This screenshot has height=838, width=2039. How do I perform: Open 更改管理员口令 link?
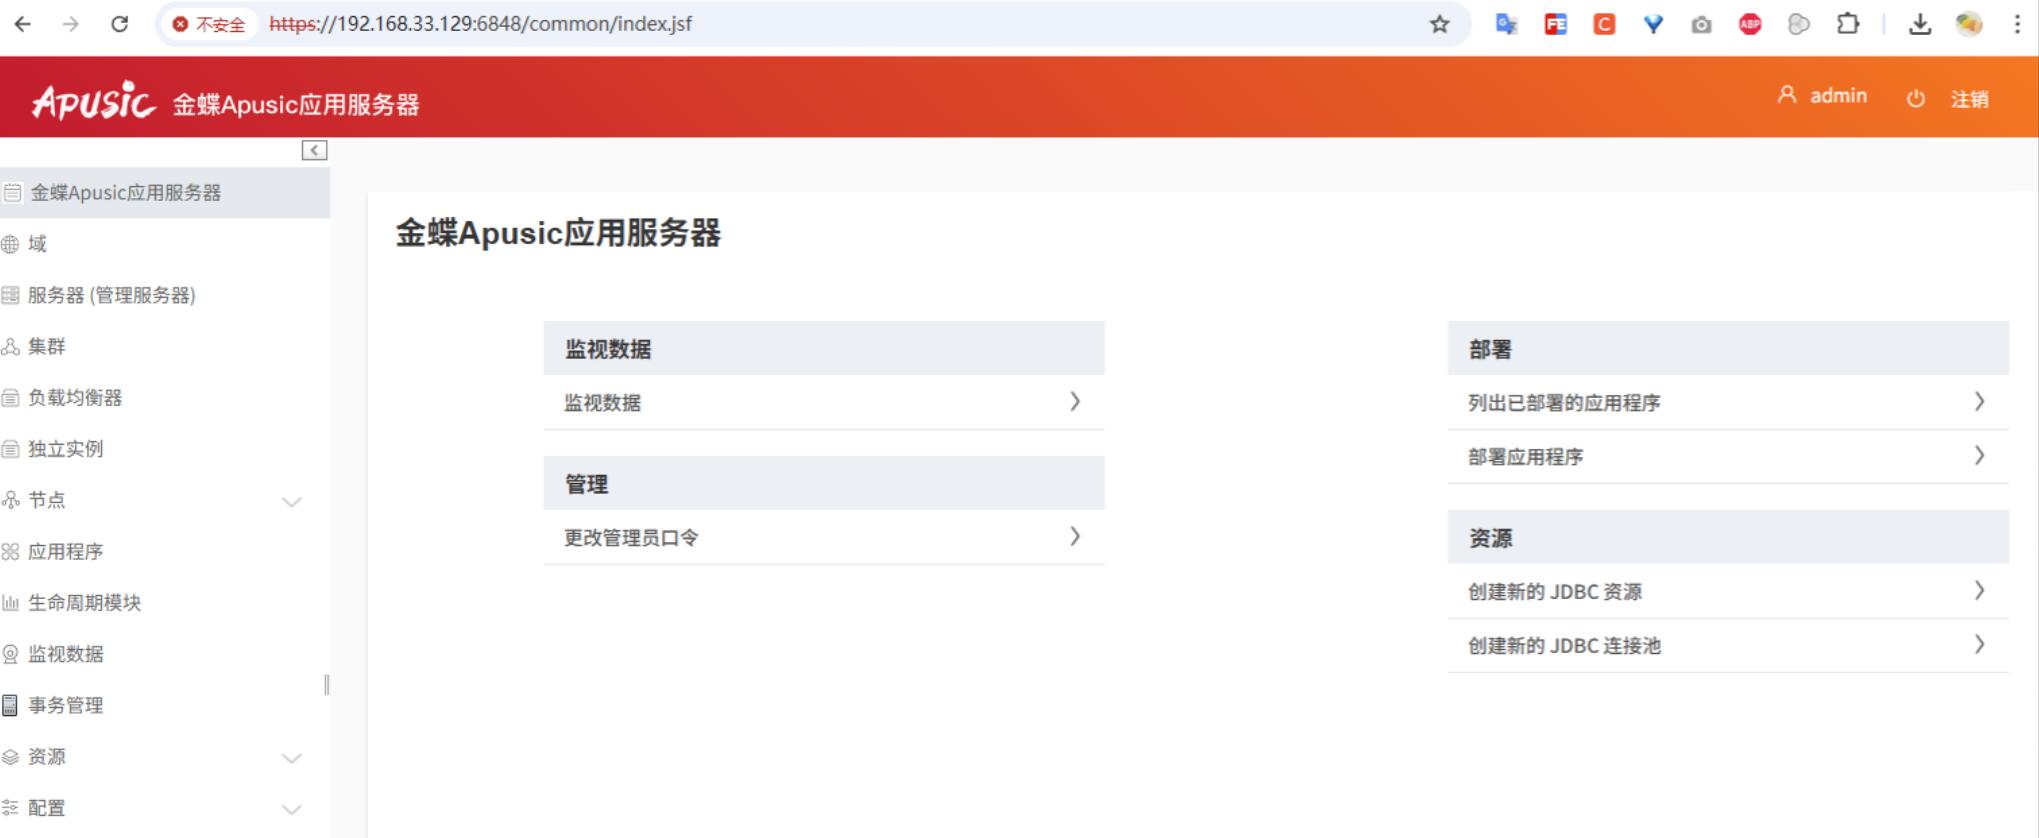click(631, 538)
